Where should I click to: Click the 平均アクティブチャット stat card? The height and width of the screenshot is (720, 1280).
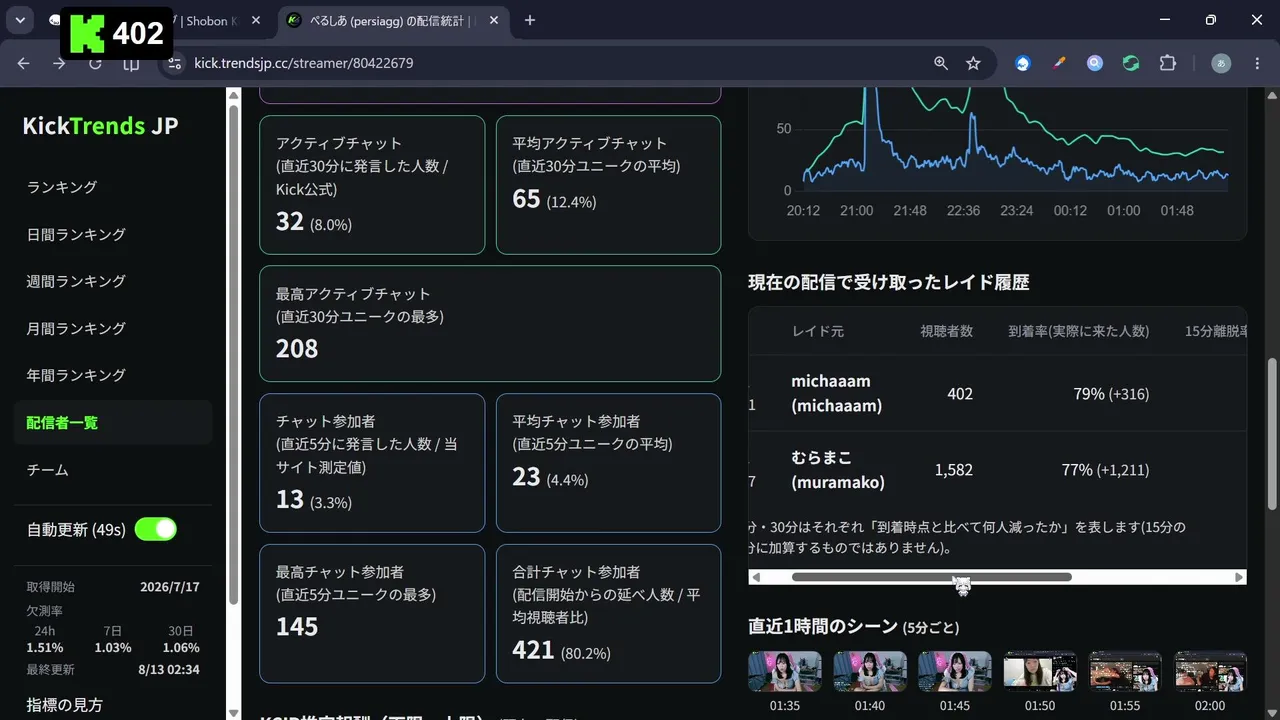pos(608,185)
